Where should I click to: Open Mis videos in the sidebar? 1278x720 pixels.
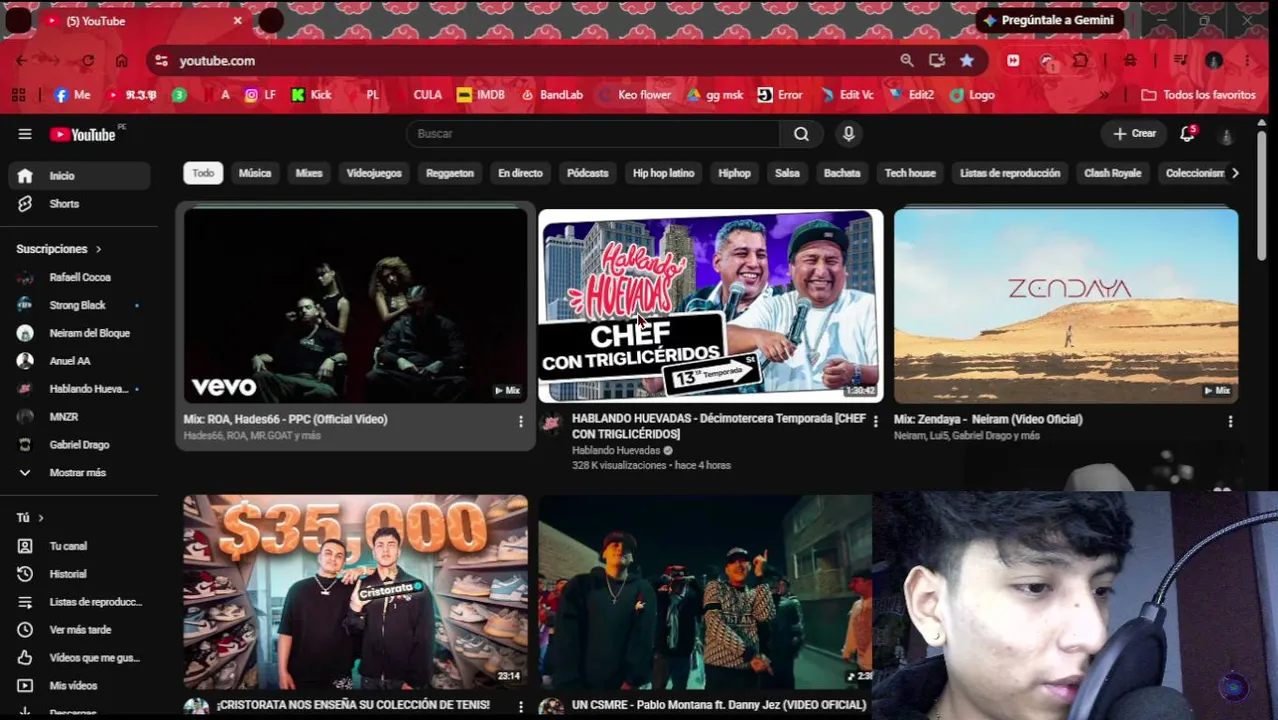[80, 686]
